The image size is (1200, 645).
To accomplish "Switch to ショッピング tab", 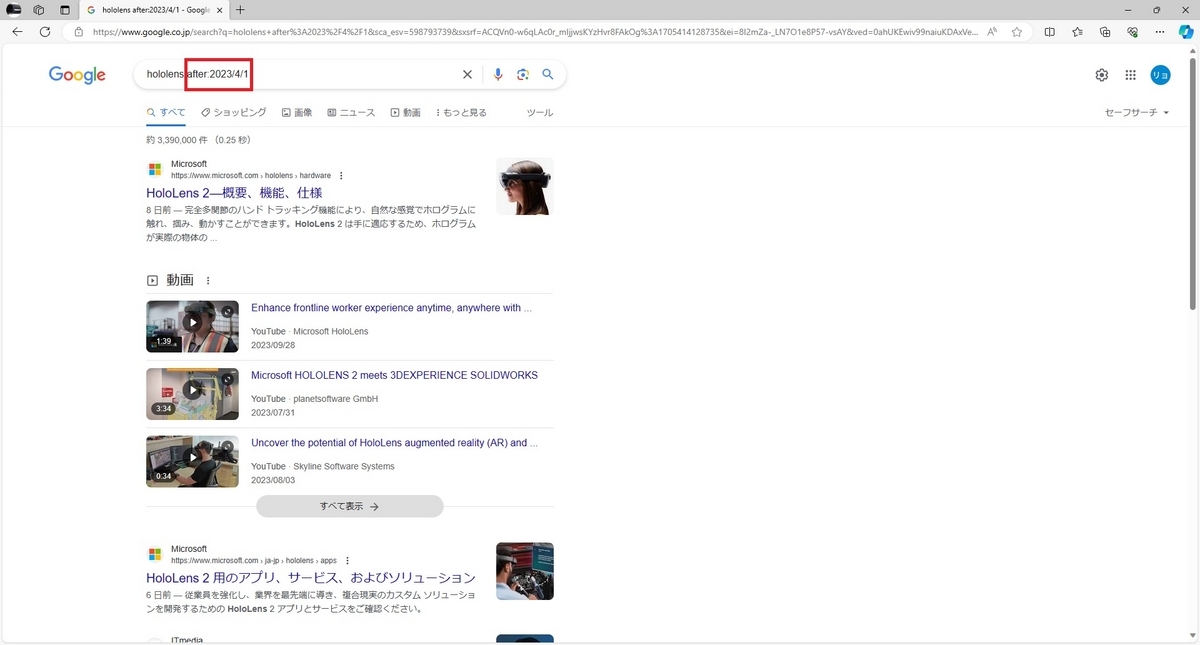I will [234, 113].
